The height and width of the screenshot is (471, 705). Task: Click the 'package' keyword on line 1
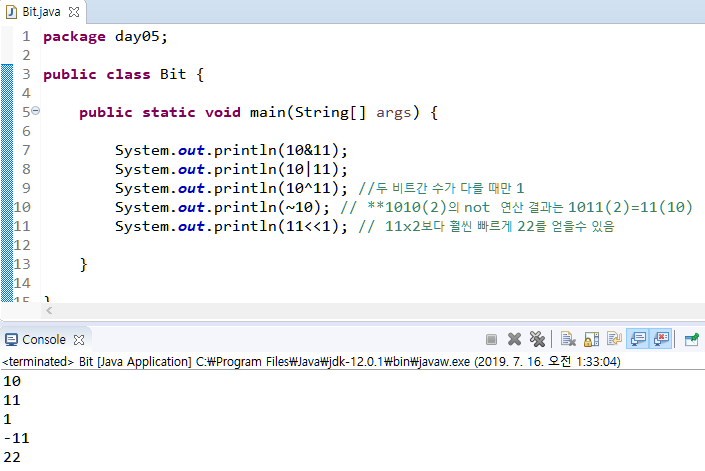pyautogui.click(x=74, y=37)
